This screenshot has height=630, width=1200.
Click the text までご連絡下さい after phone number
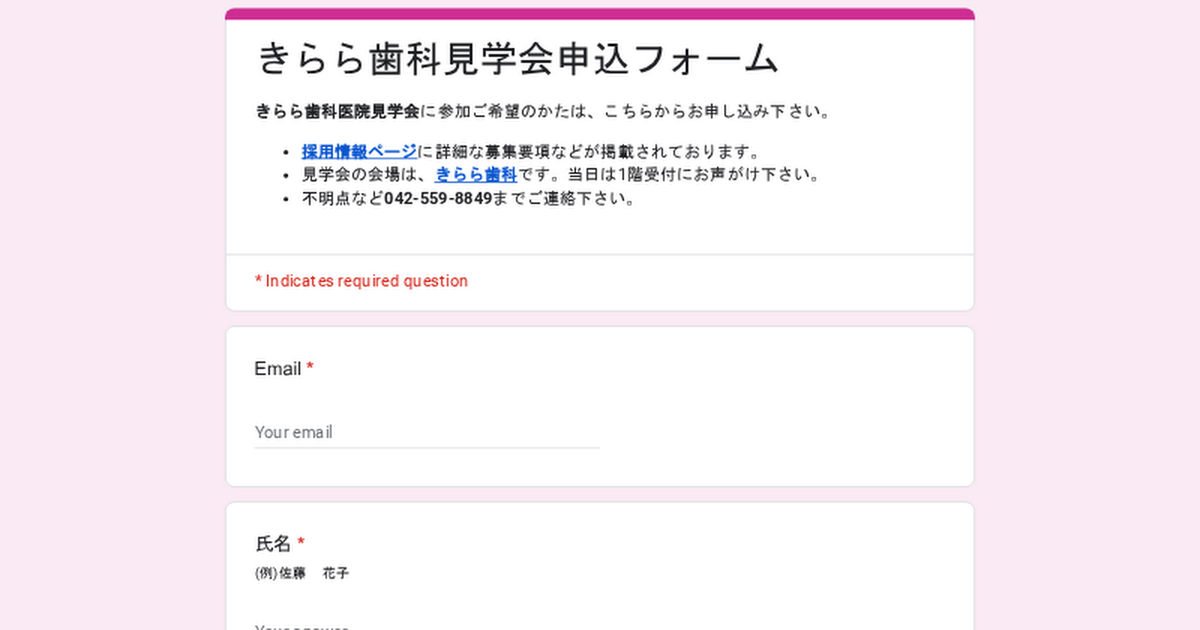[x=564, y=198]
